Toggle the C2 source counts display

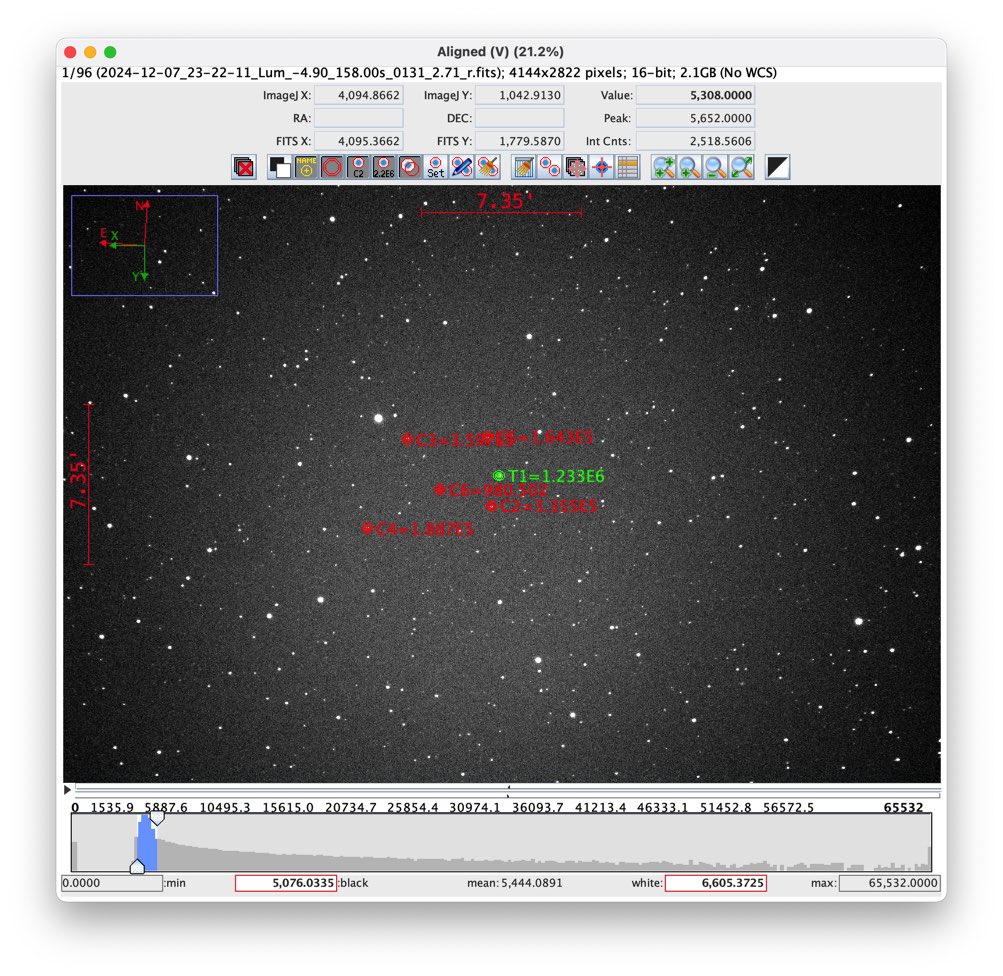pyautogui.click(x=356, y=167)
